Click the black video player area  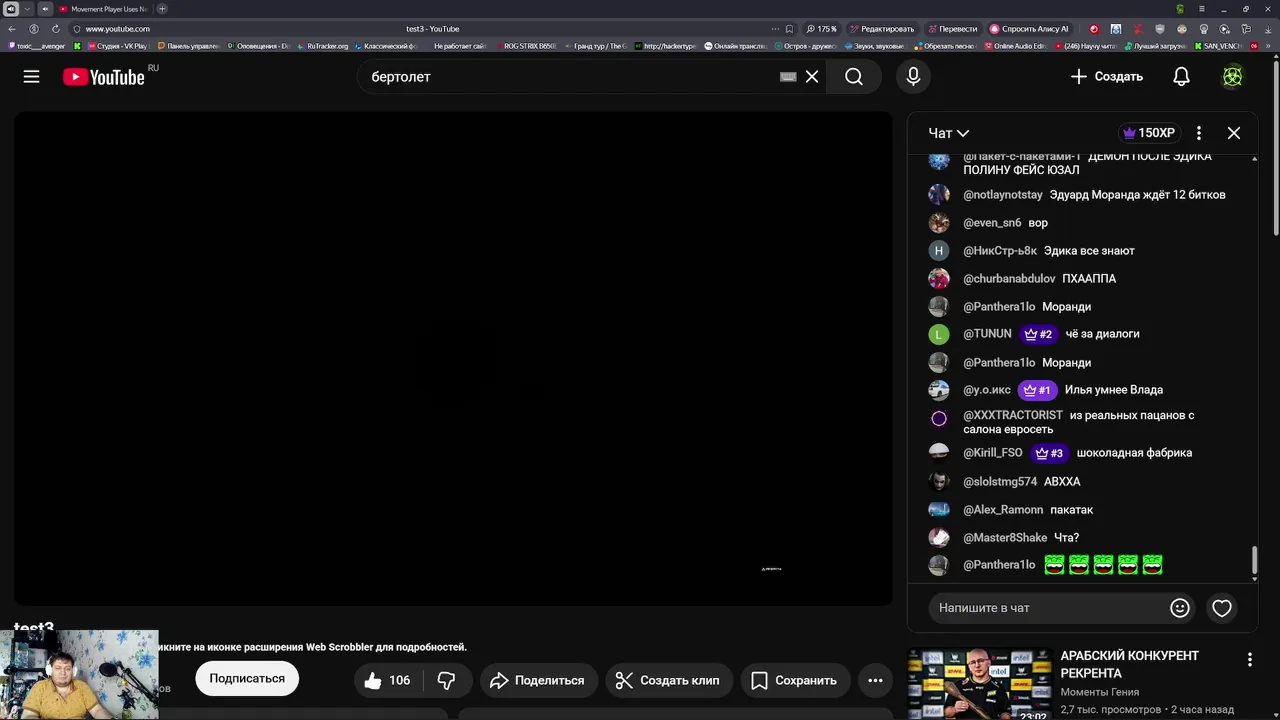453,358
